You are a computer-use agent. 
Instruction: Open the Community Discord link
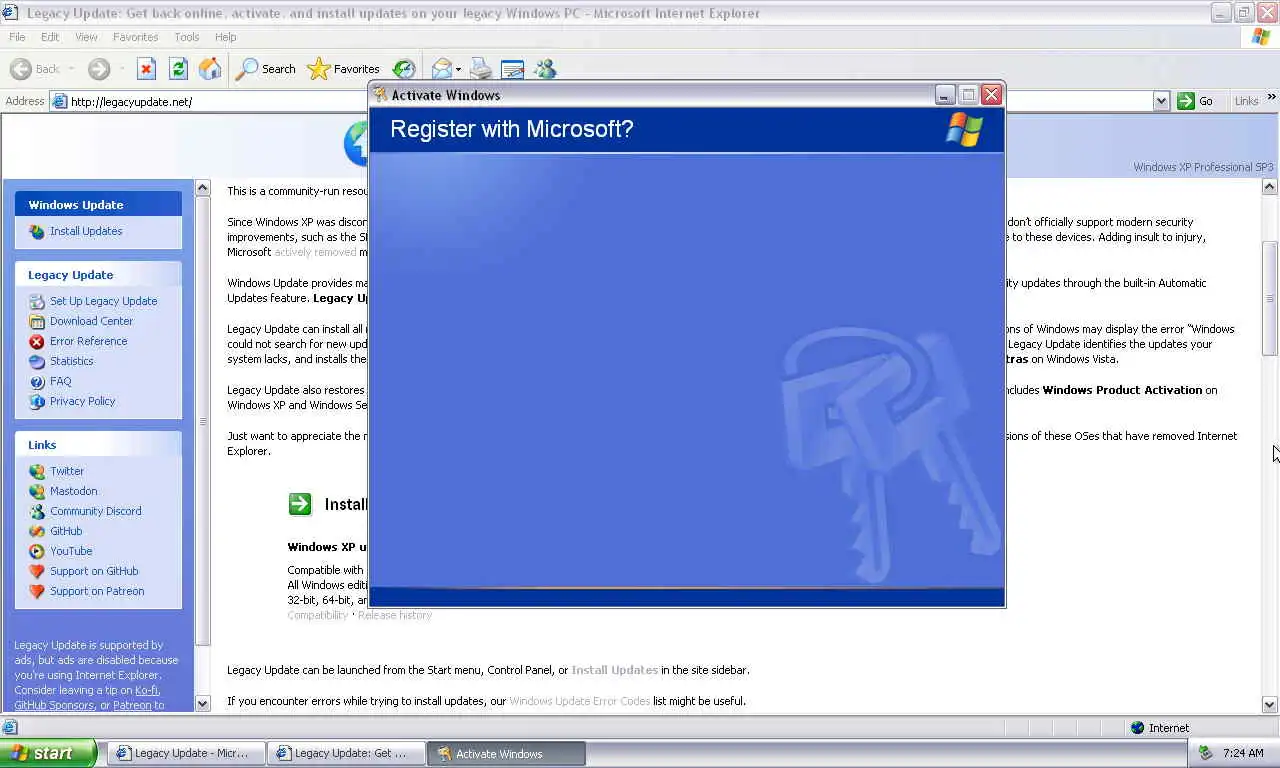tap(96, 511)
